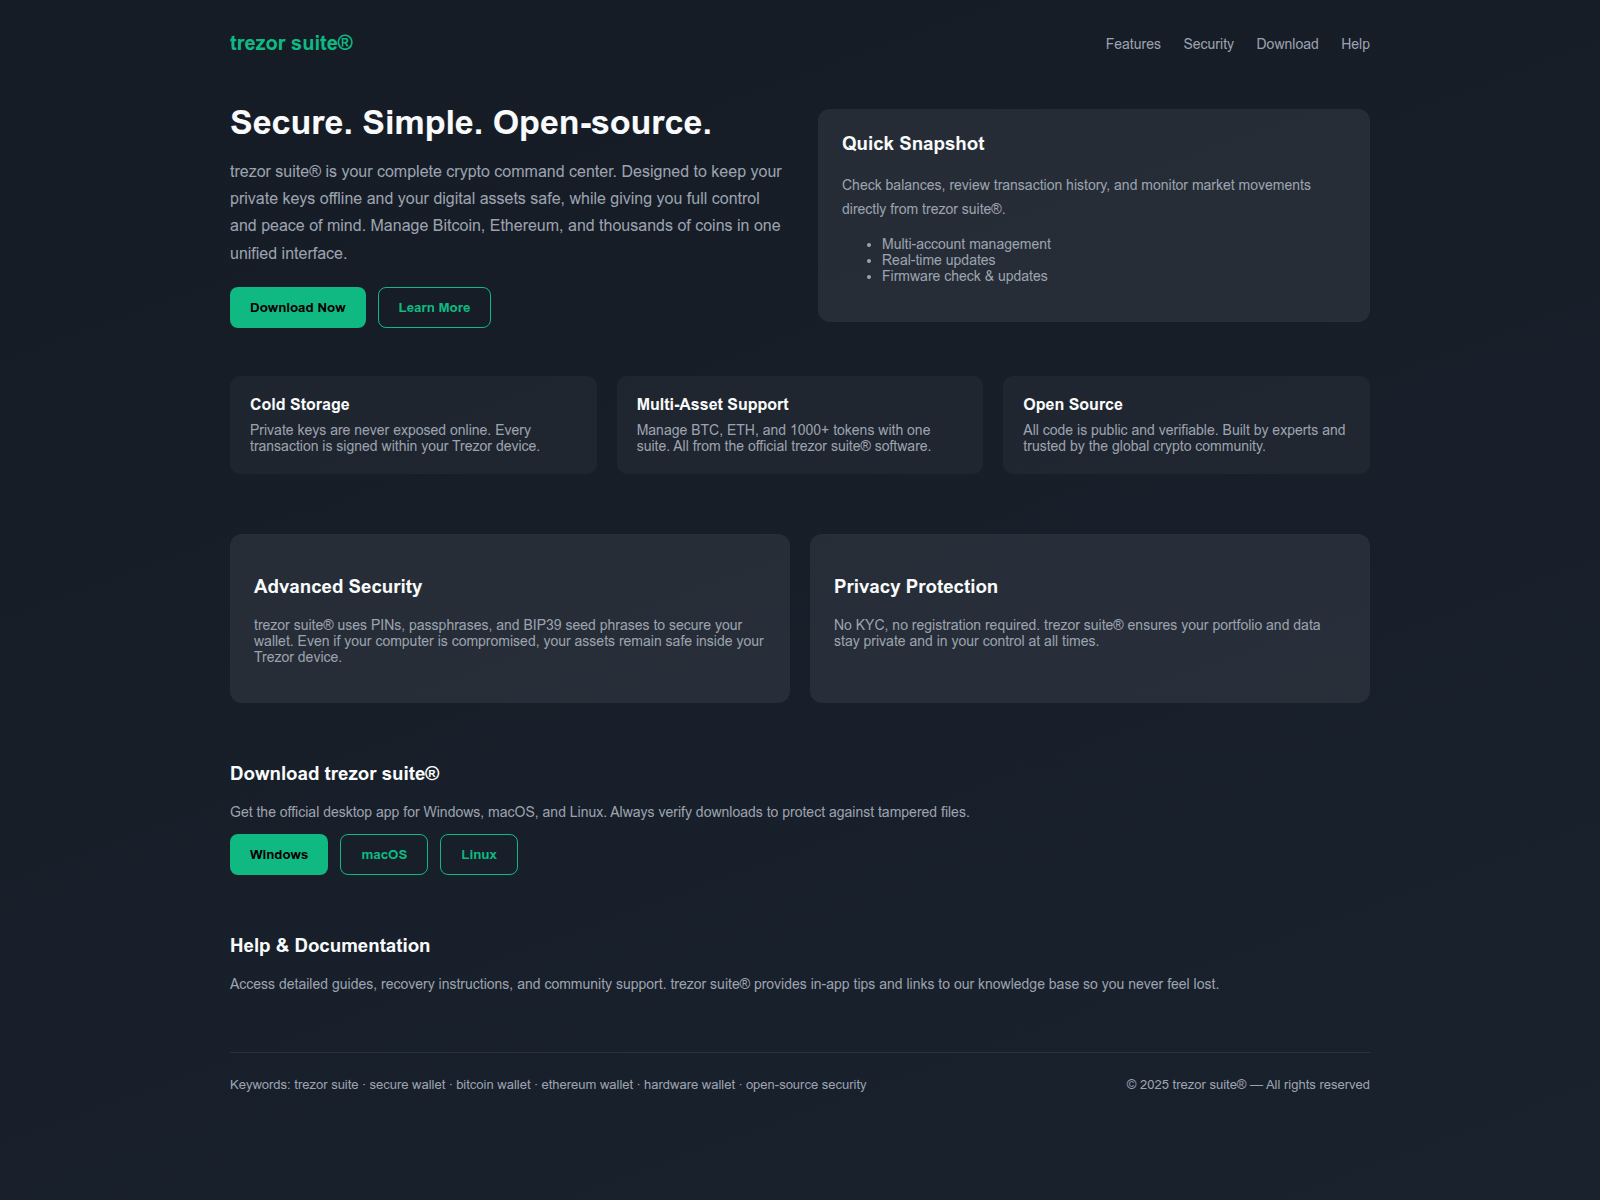The image size is (1600, 1200).
Task: Choose the Windows download button
Action: tap(279, 855)
